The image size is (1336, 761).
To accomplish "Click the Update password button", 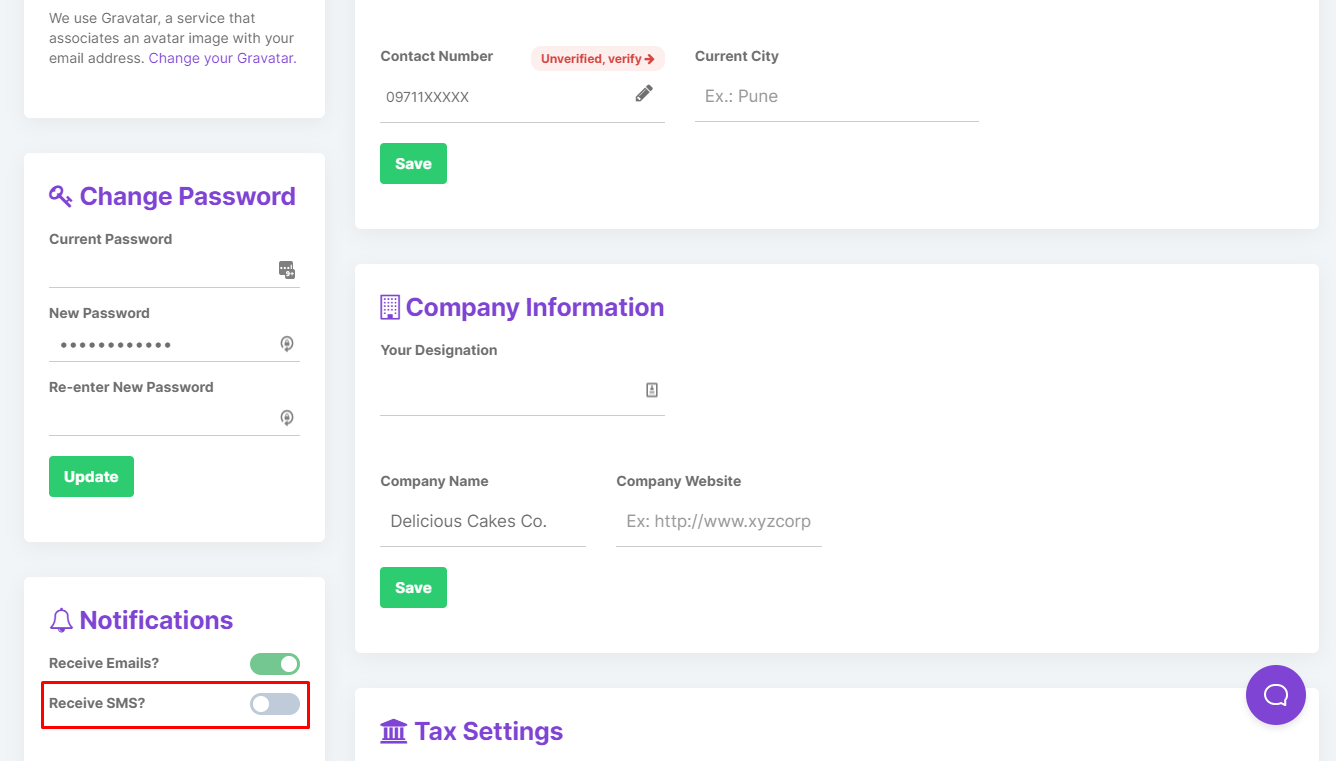I will tap(91, 477).
